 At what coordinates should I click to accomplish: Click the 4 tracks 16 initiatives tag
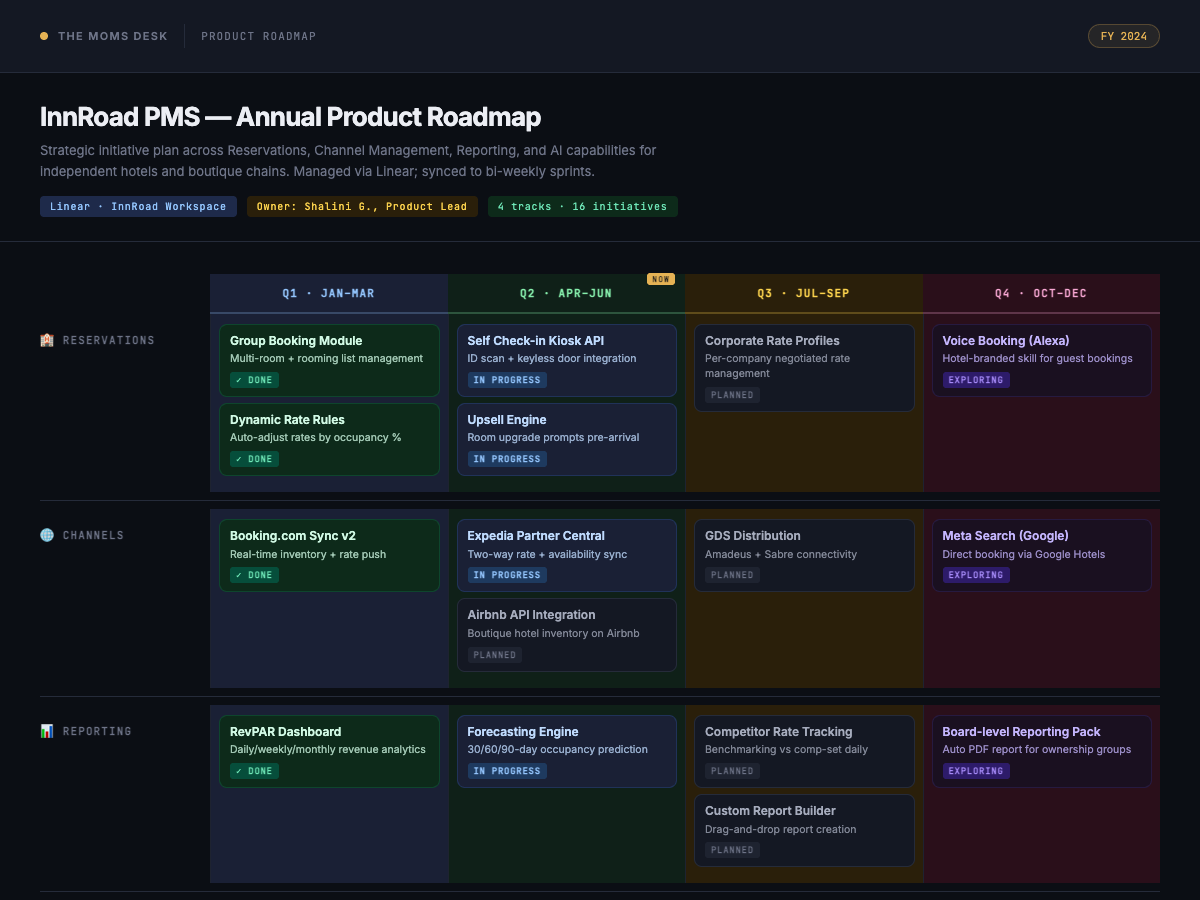[583, 207]
